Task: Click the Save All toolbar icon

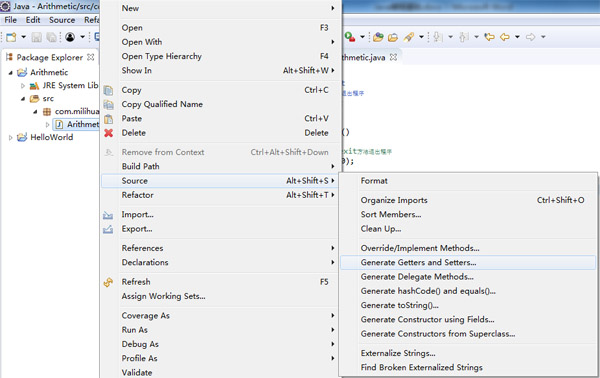Action: click(x=51, y=37)
